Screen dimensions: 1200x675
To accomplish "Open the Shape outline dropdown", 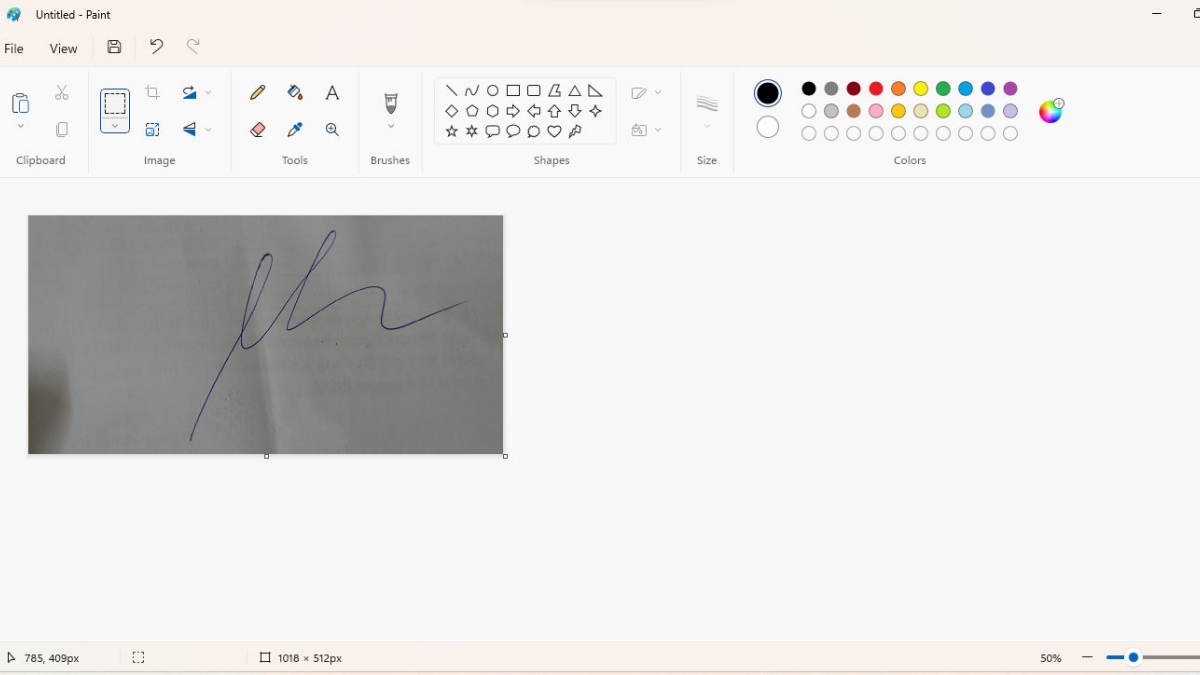I will click(x=647, y=93).
